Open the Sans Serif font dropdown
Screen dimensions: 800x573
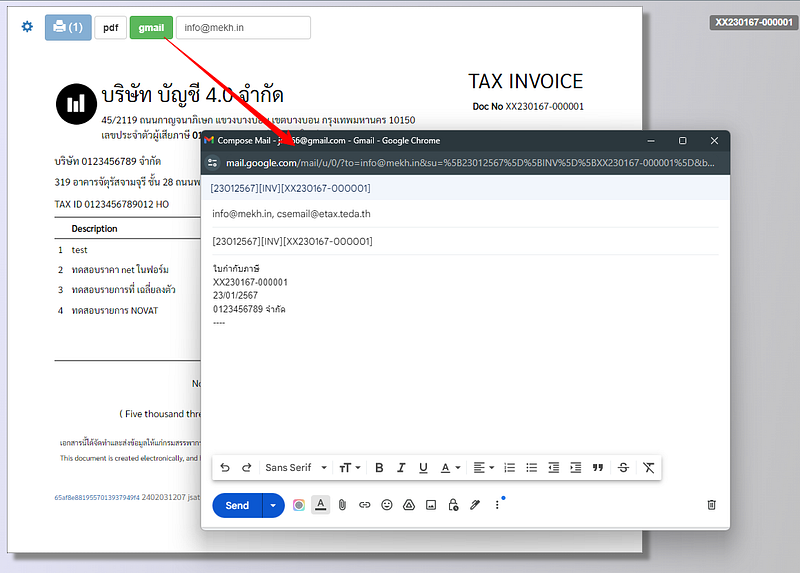click(293, 467)
